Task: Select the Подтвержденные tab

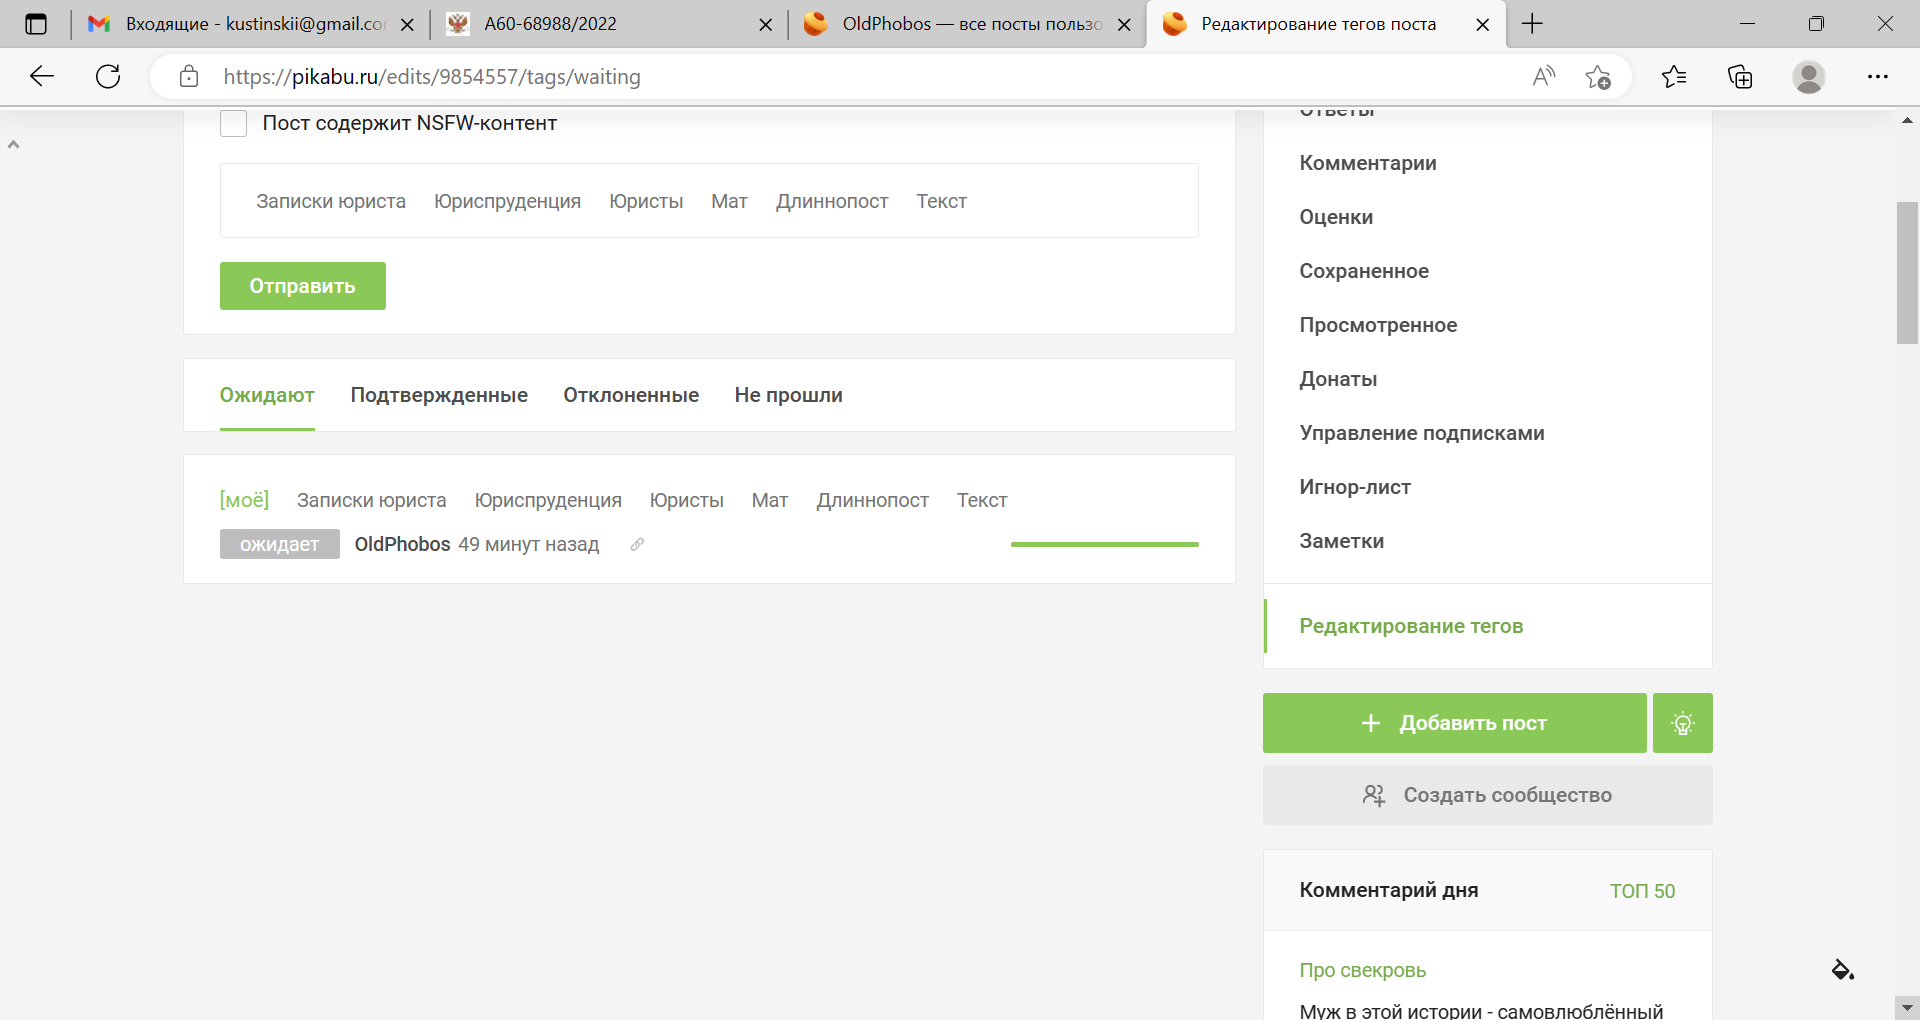Action: pos(439,395)
